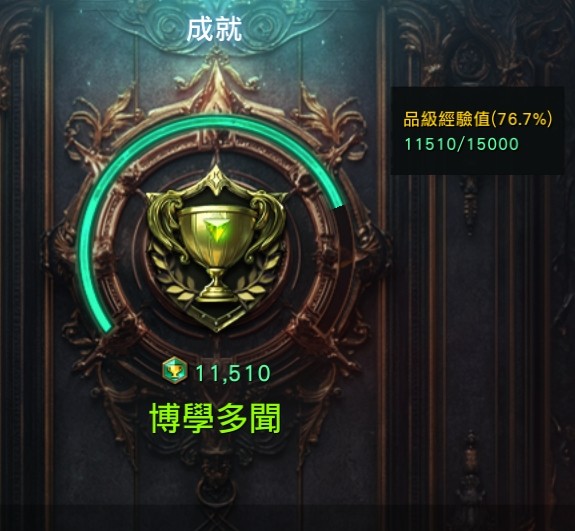Click the dark tooltip panel background
Image resolution: width=575 pixels, height=531 pixels.
[477, 163]
